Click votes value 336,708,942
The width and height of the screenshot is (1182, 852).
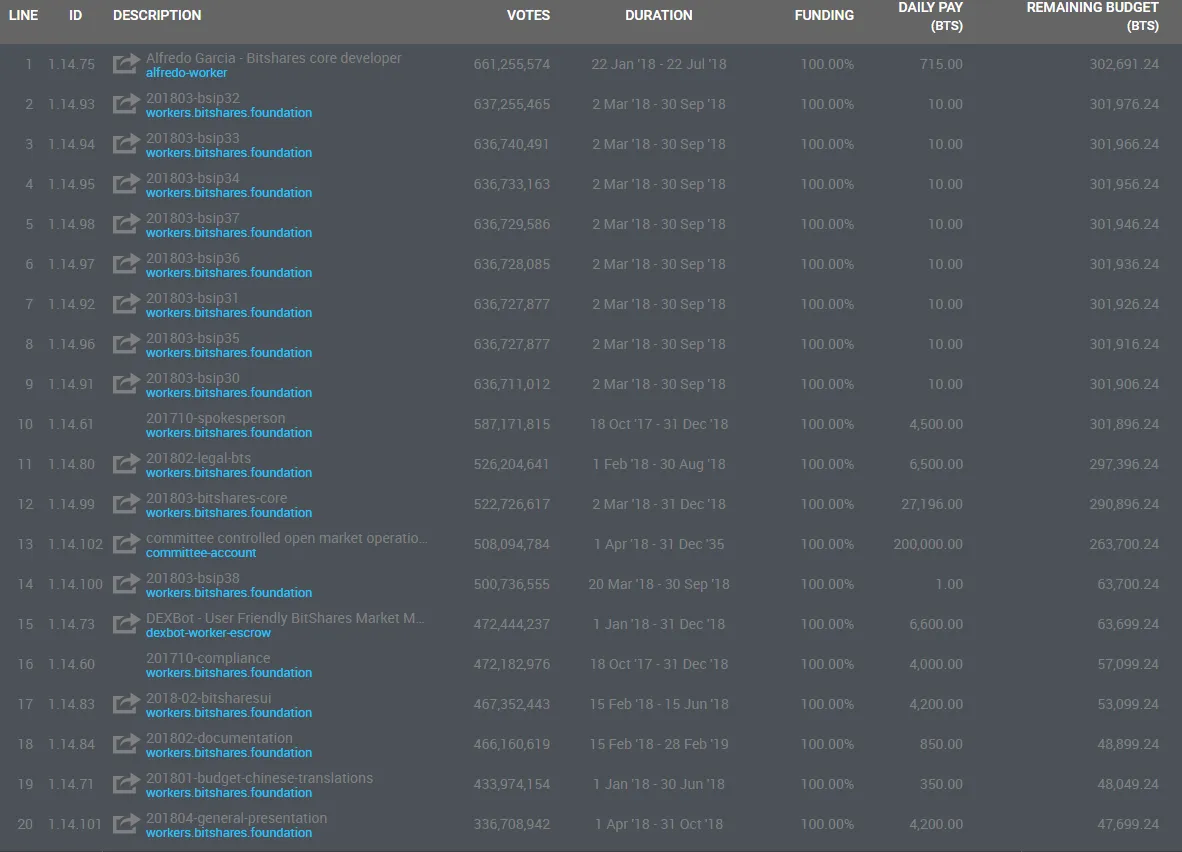512,825
